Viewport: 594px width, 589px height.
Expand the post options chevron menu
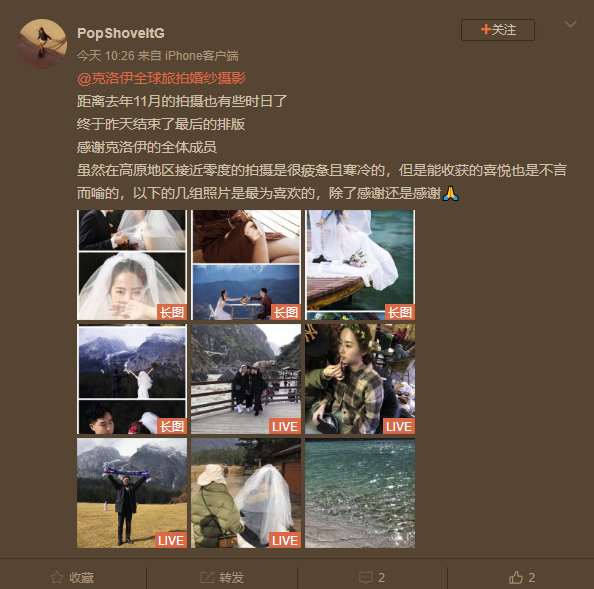click(570, 25)
